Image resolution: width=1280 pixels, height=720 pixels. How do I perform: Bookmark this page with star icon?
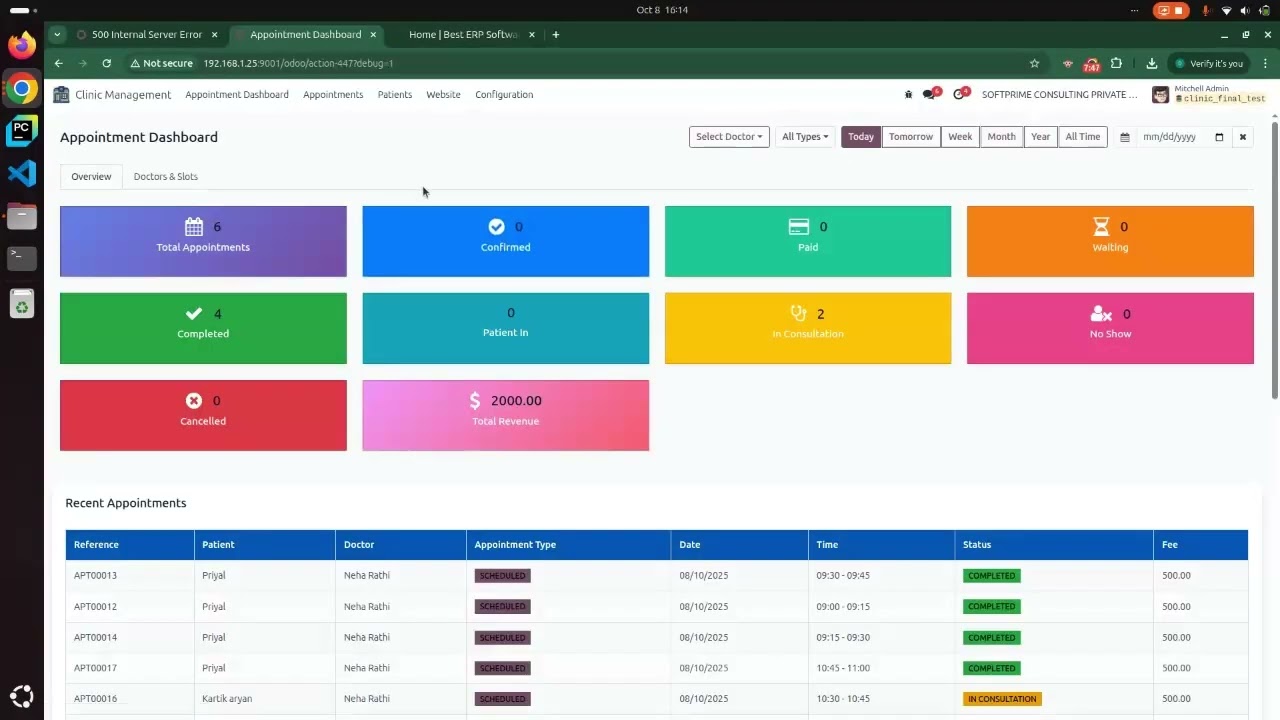coord(1034,63)
